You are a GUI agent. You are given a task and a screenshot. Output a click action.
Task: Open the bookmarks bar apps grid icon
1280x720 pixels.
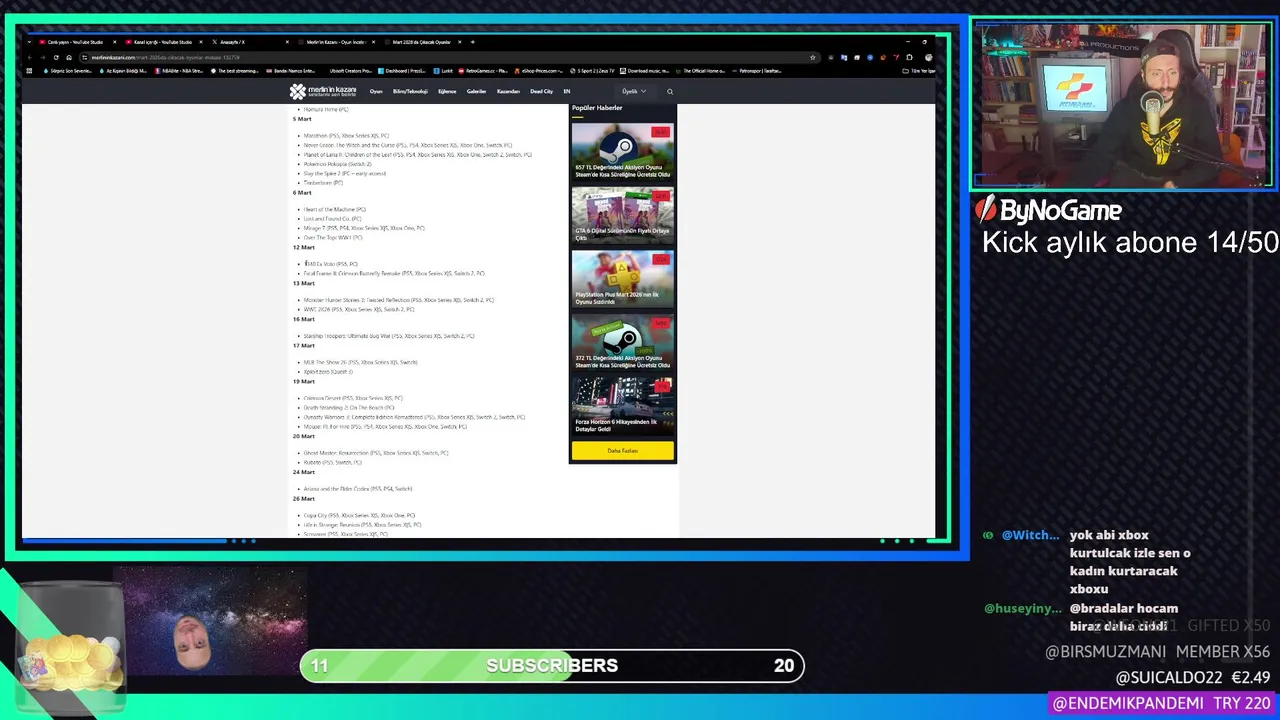pos(29,71)
